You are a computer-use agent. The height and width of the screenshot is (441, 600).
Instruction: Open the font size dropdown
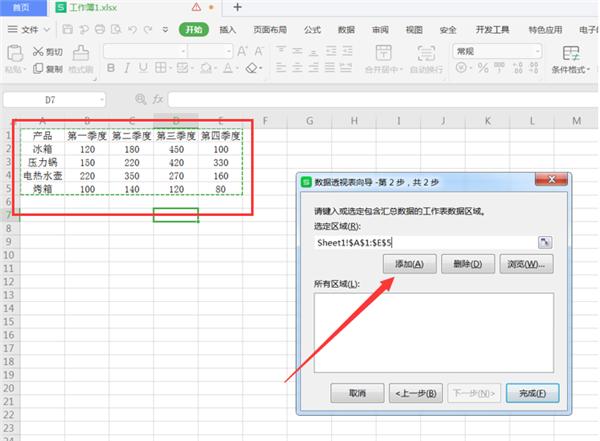click(x=229, y=51)
